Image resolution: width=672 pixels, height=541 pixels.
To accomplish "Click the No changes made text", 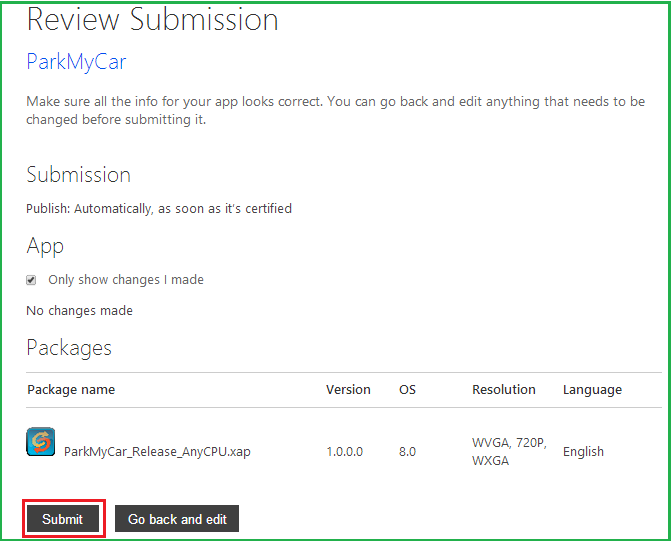I will [79, 310].
